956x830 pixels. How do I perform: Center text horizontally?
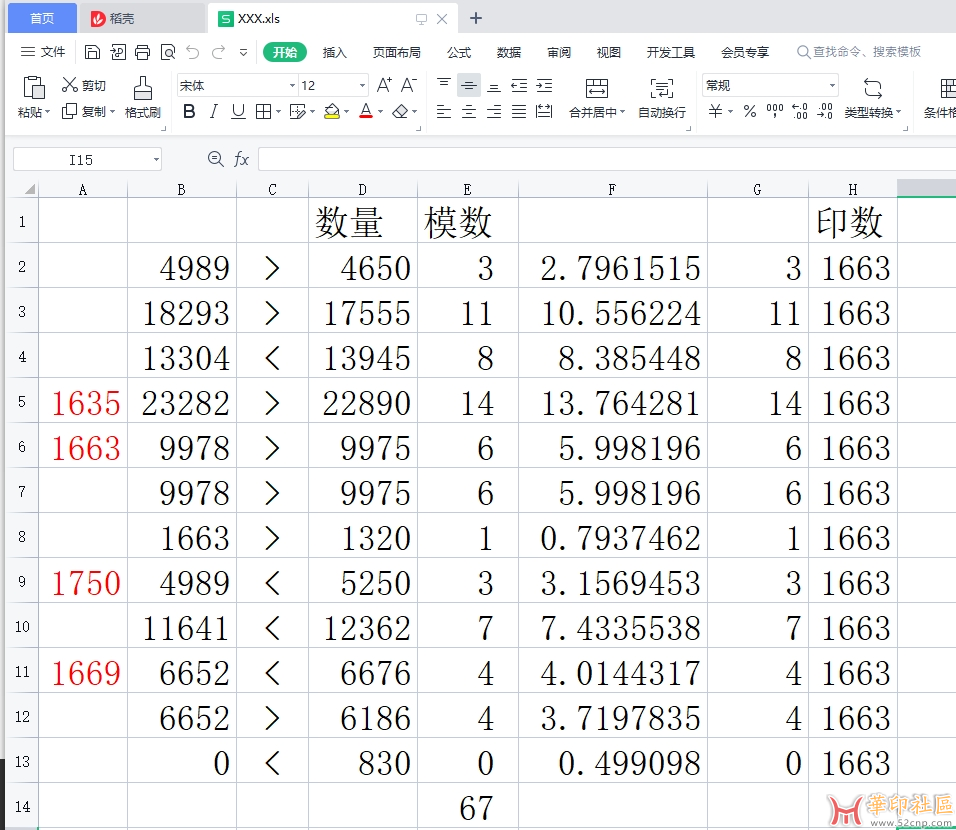coord(469,112)
